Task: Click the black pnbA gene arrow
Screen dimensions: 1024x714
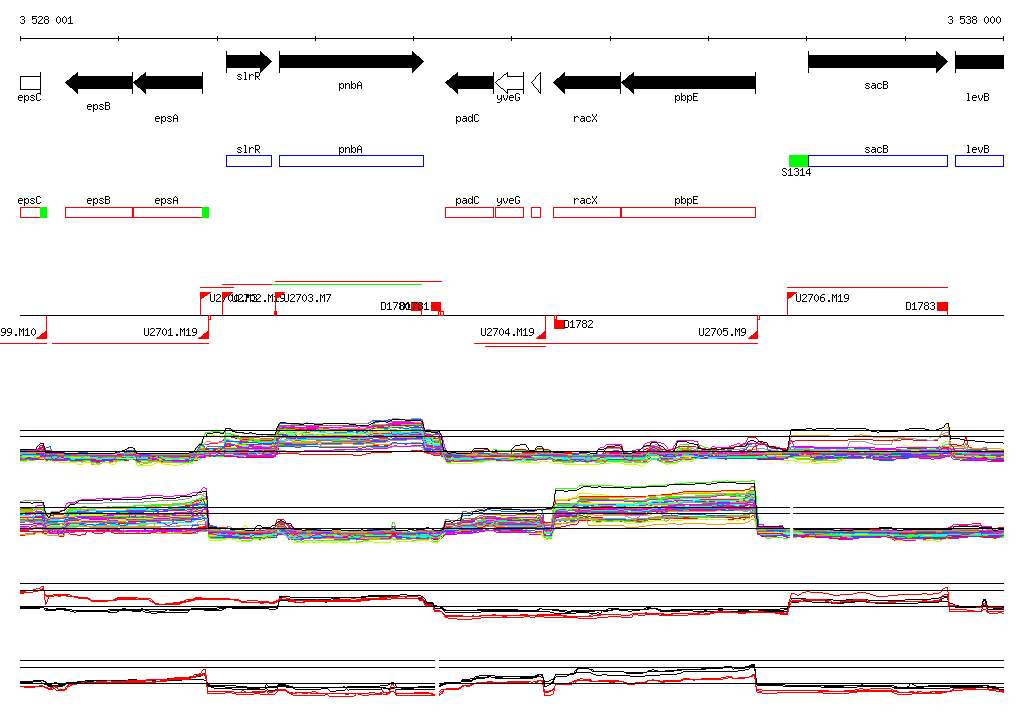Action: pyautogui.click(x=351, y=62)
